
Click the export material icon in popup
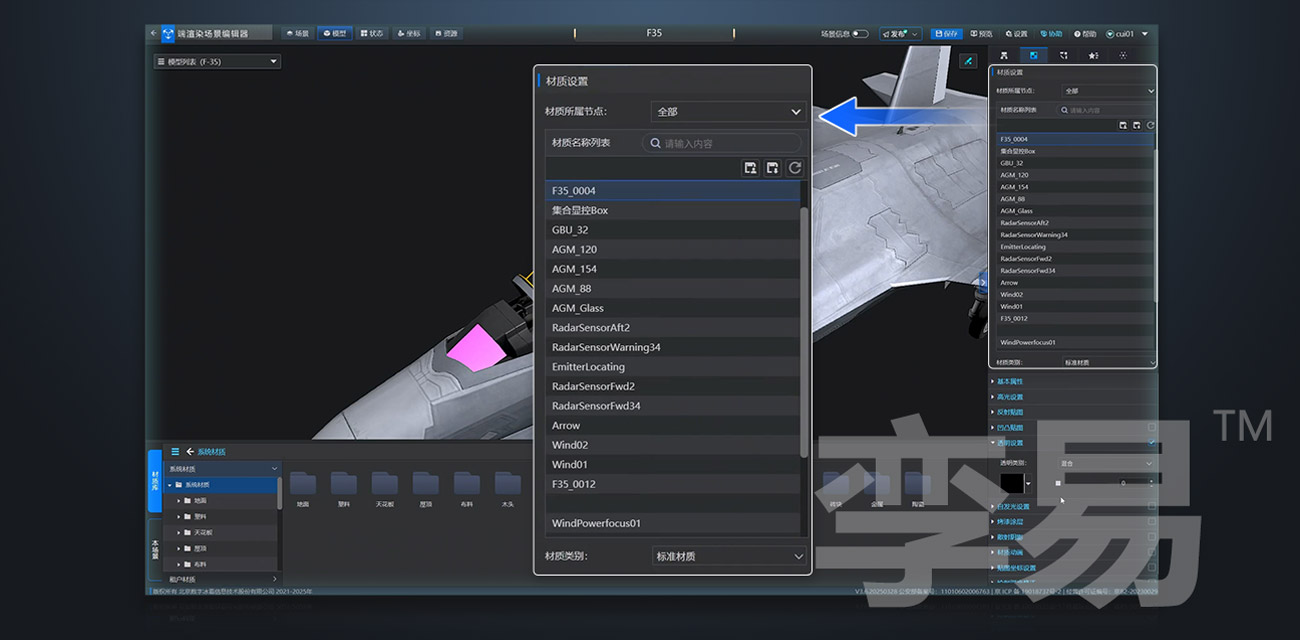click(773, 168)
